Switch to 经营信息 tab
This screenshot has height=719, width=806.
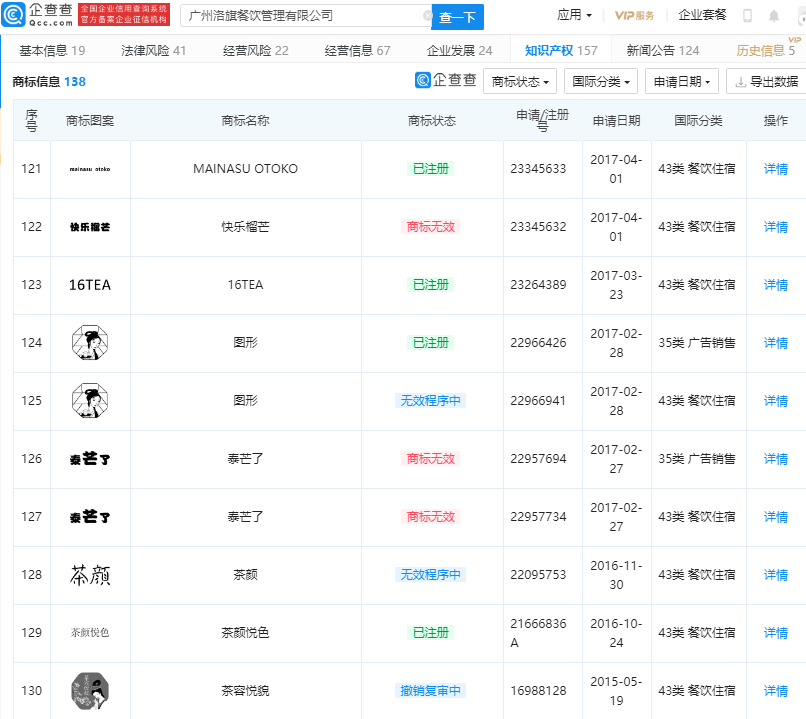coord(357,50)
